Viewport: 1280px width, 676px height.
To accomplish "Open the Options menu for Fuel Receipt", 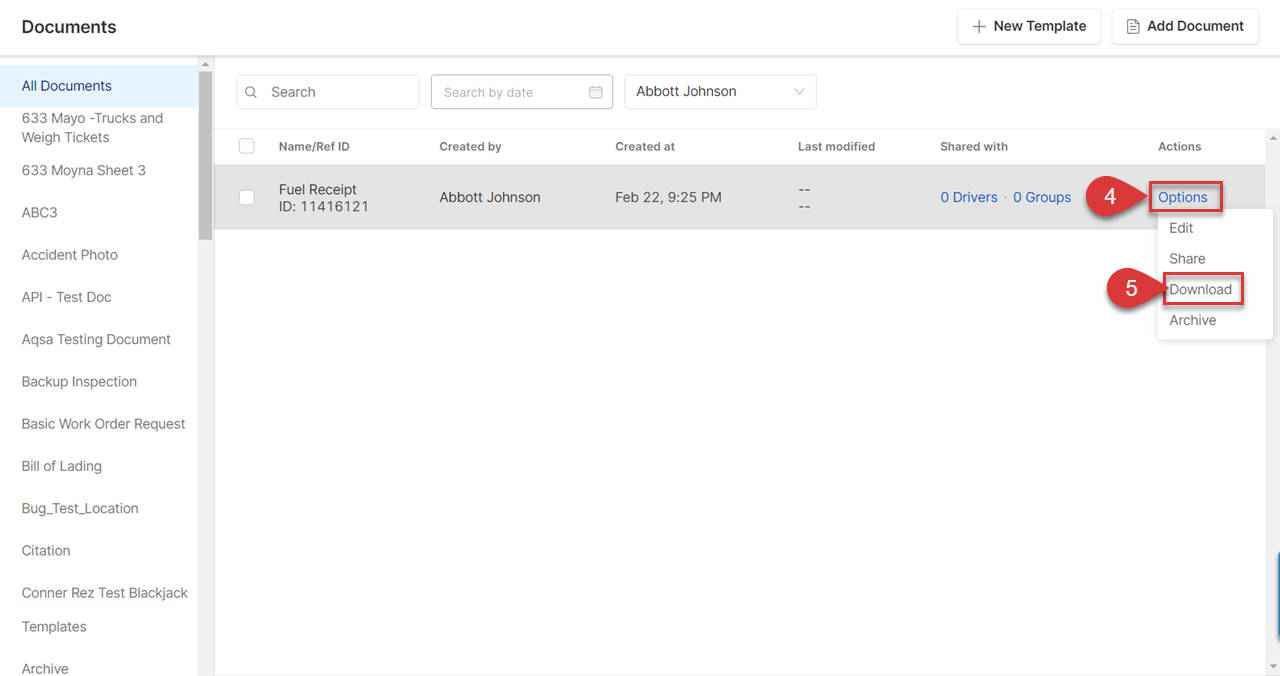I will pyautogui.click(x=1183, y=197).
